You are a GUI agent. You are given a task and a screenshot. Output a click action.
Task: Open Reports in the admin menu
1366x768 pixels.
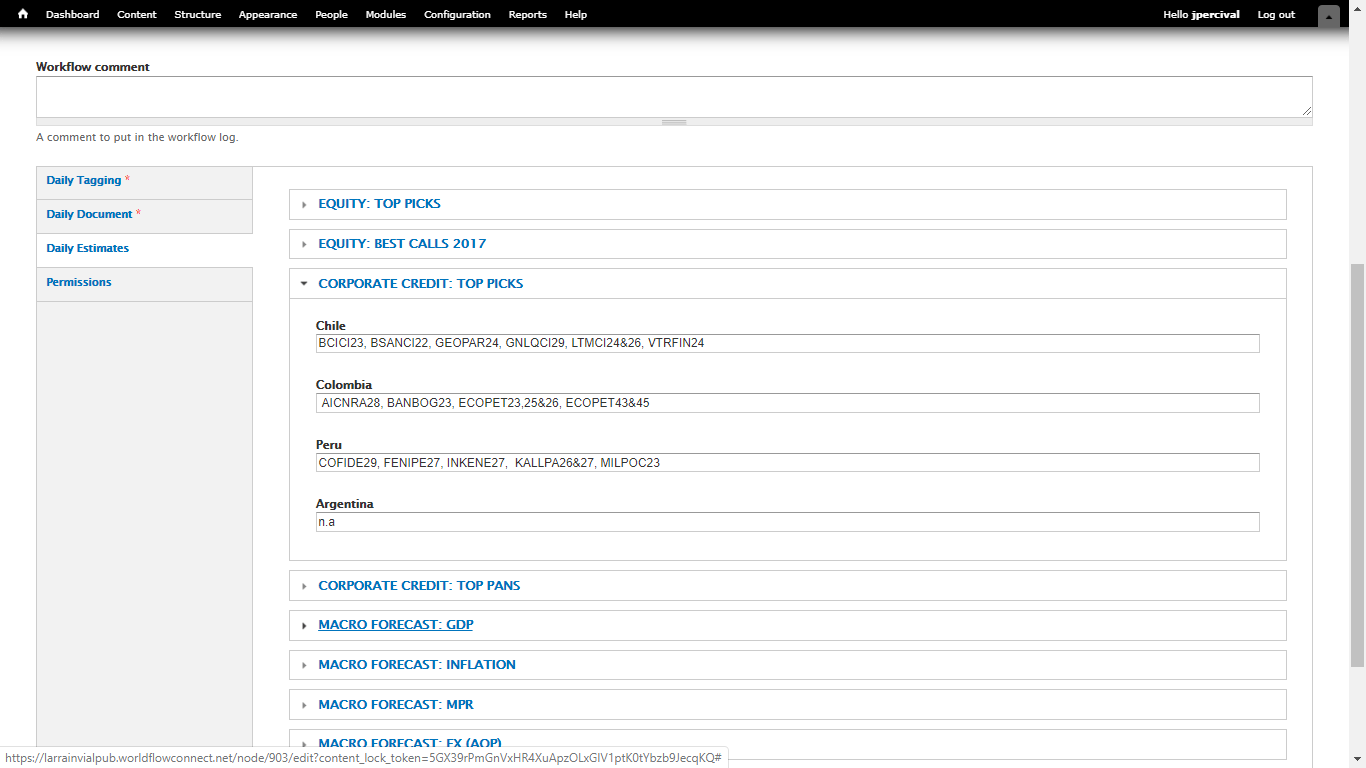pyautogui.click(x=527, y=15)
